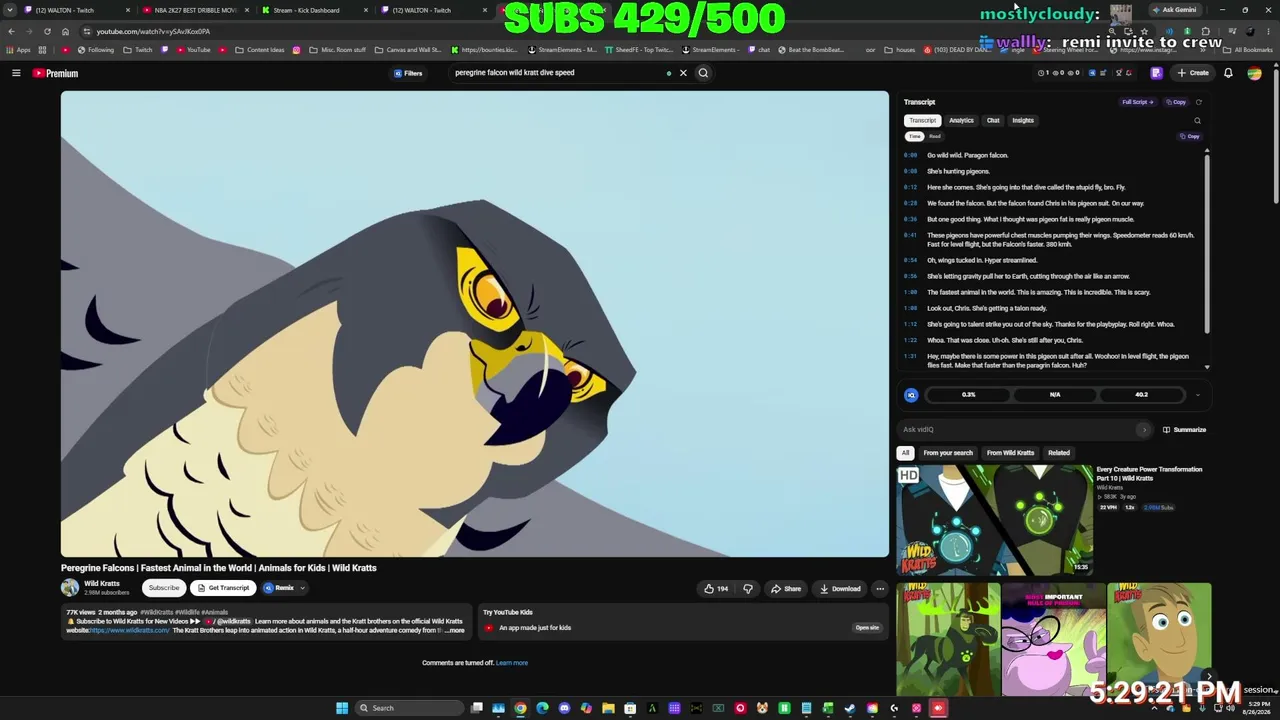This screenshot has height=720, width=1280.
Task: Select the Transcript tab
Action: [x=922, y=120]
